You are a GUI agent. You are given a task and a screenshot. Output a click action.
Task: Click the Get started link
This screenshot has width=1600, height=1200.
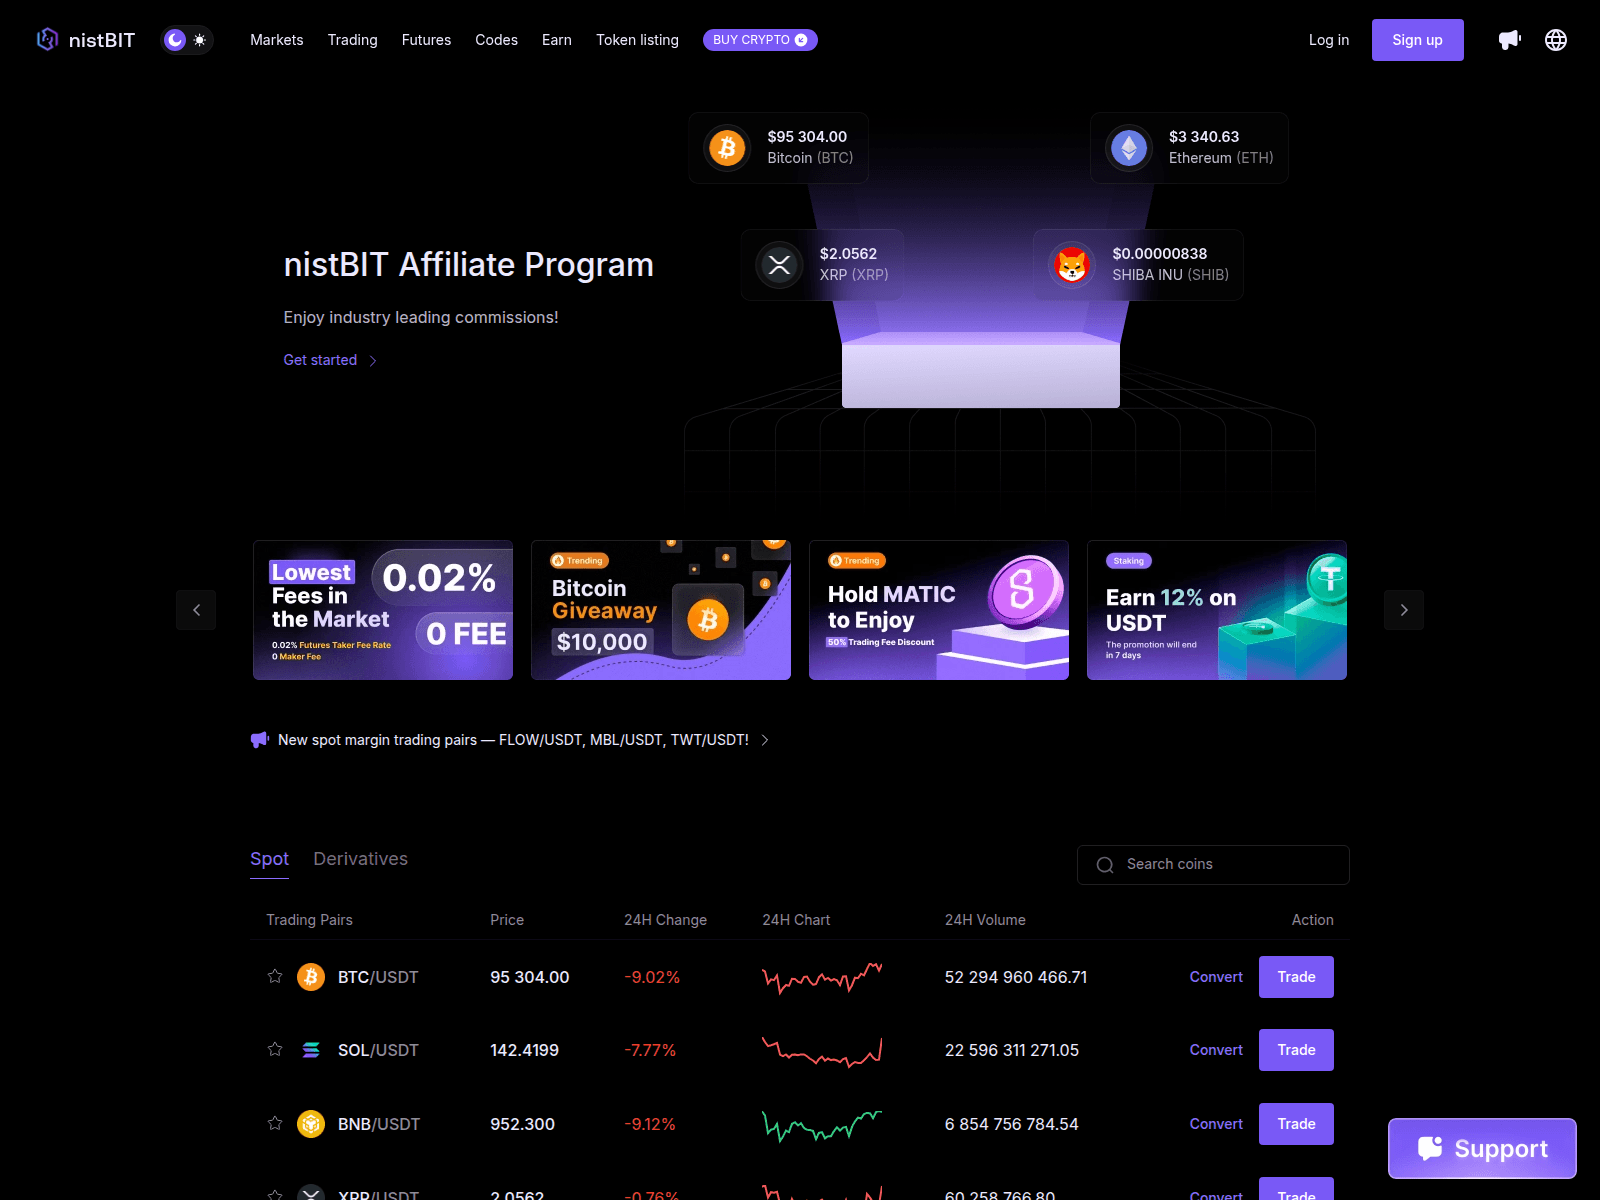[x=320, y=360]
